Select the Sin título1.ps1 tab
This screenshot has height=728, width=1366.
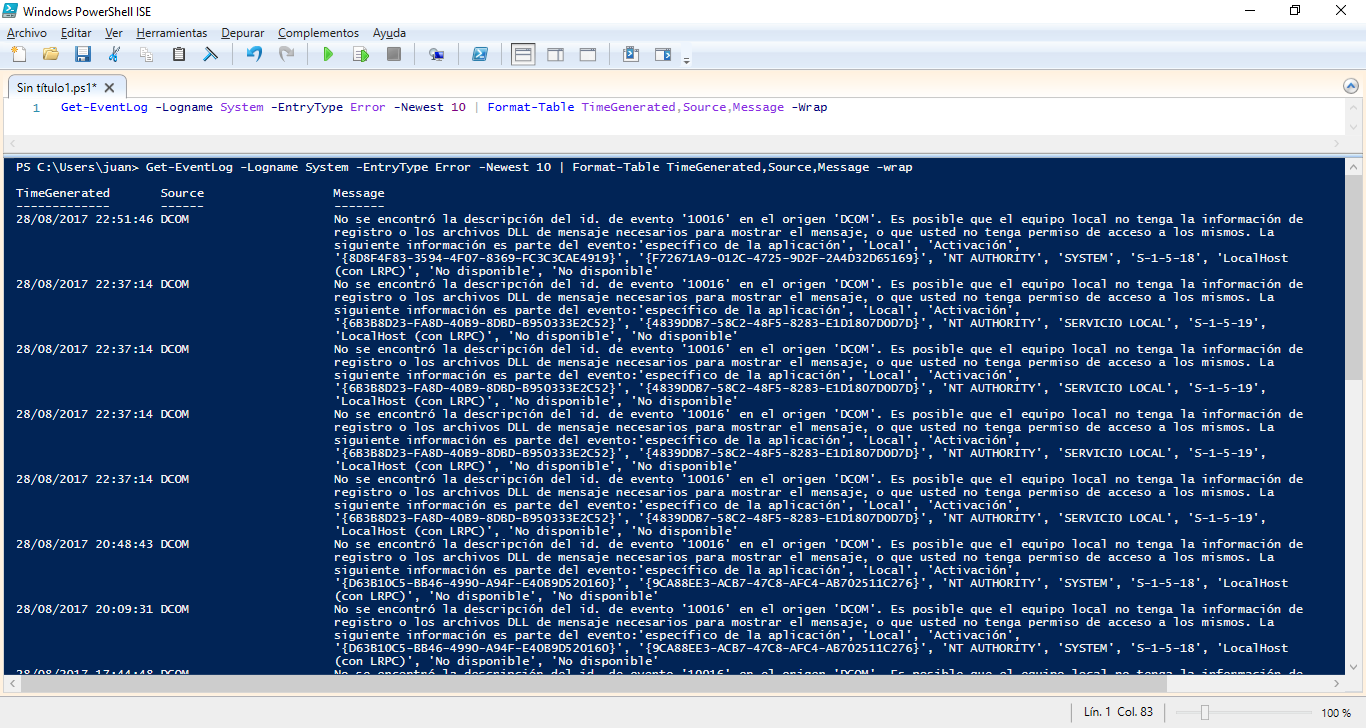[x=57, y=87]
